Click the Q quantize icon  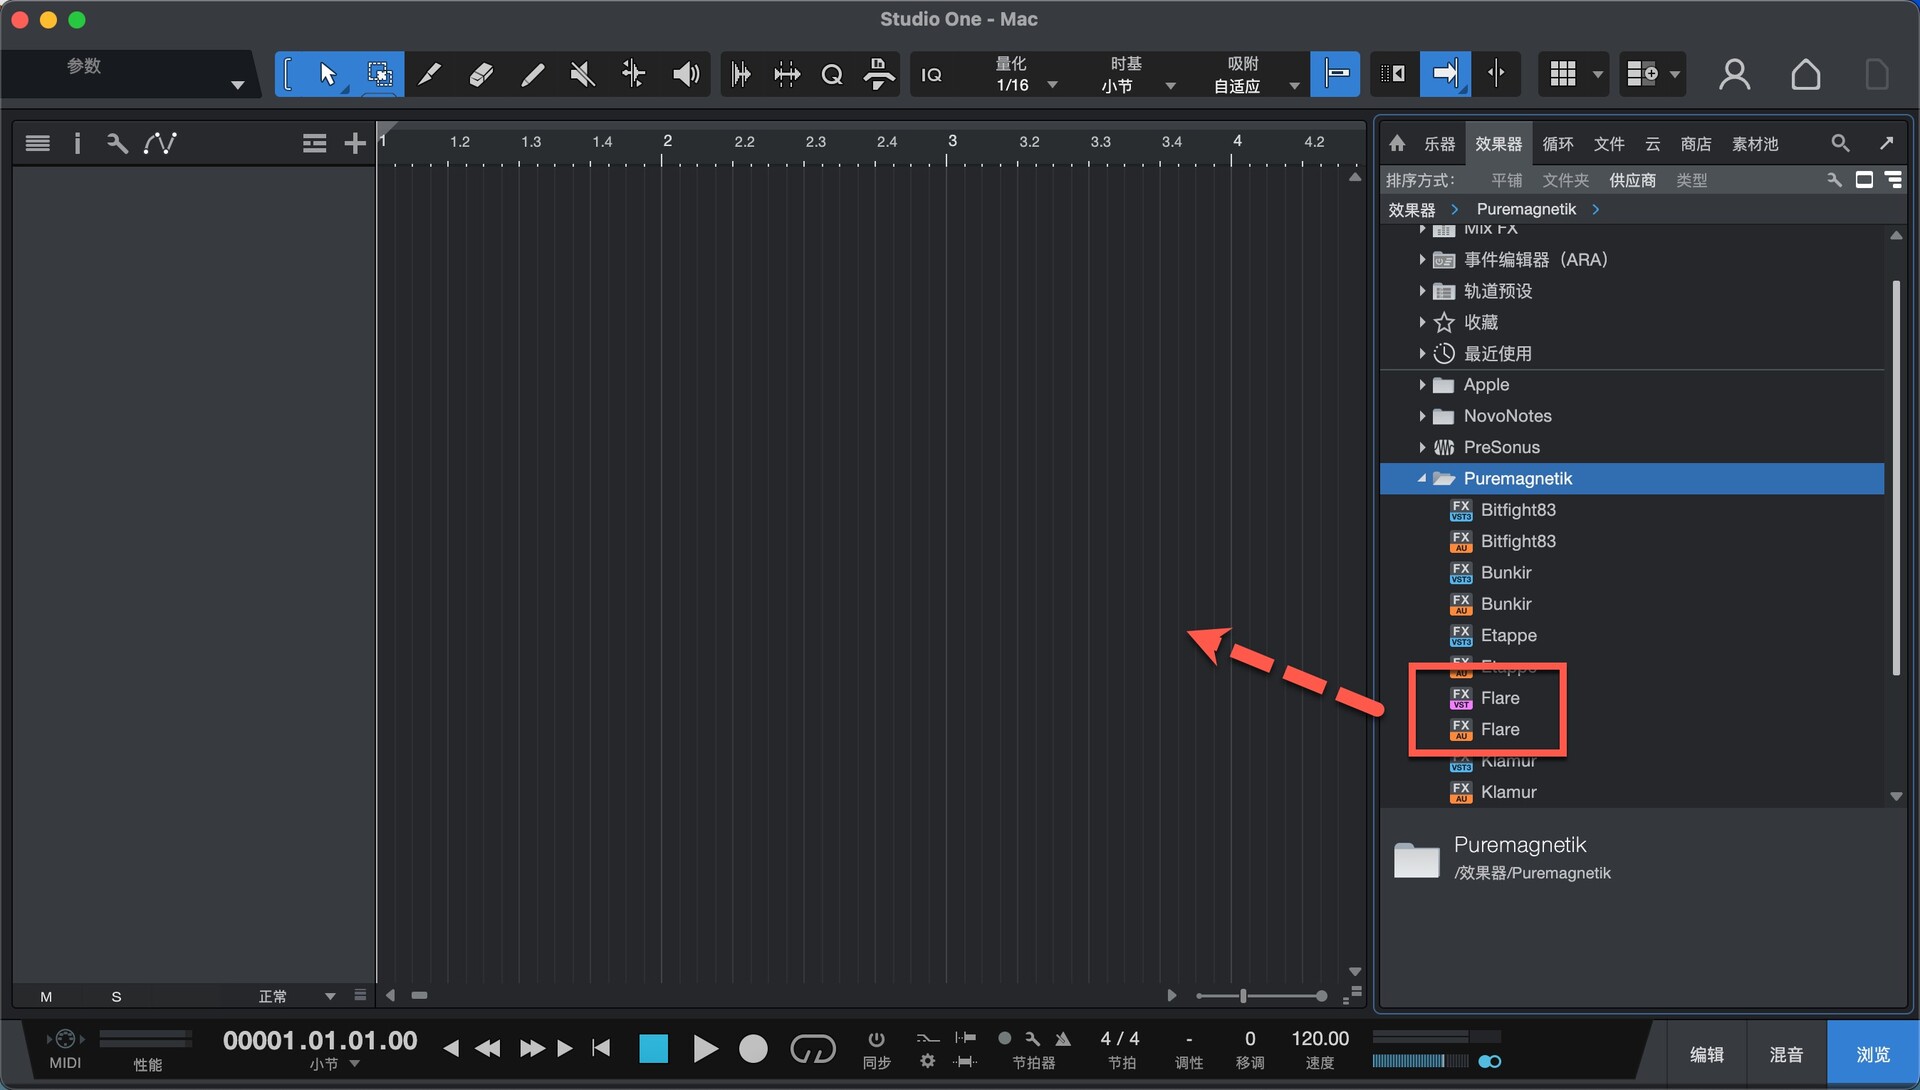pyautogui.click(x=831, y=75)
